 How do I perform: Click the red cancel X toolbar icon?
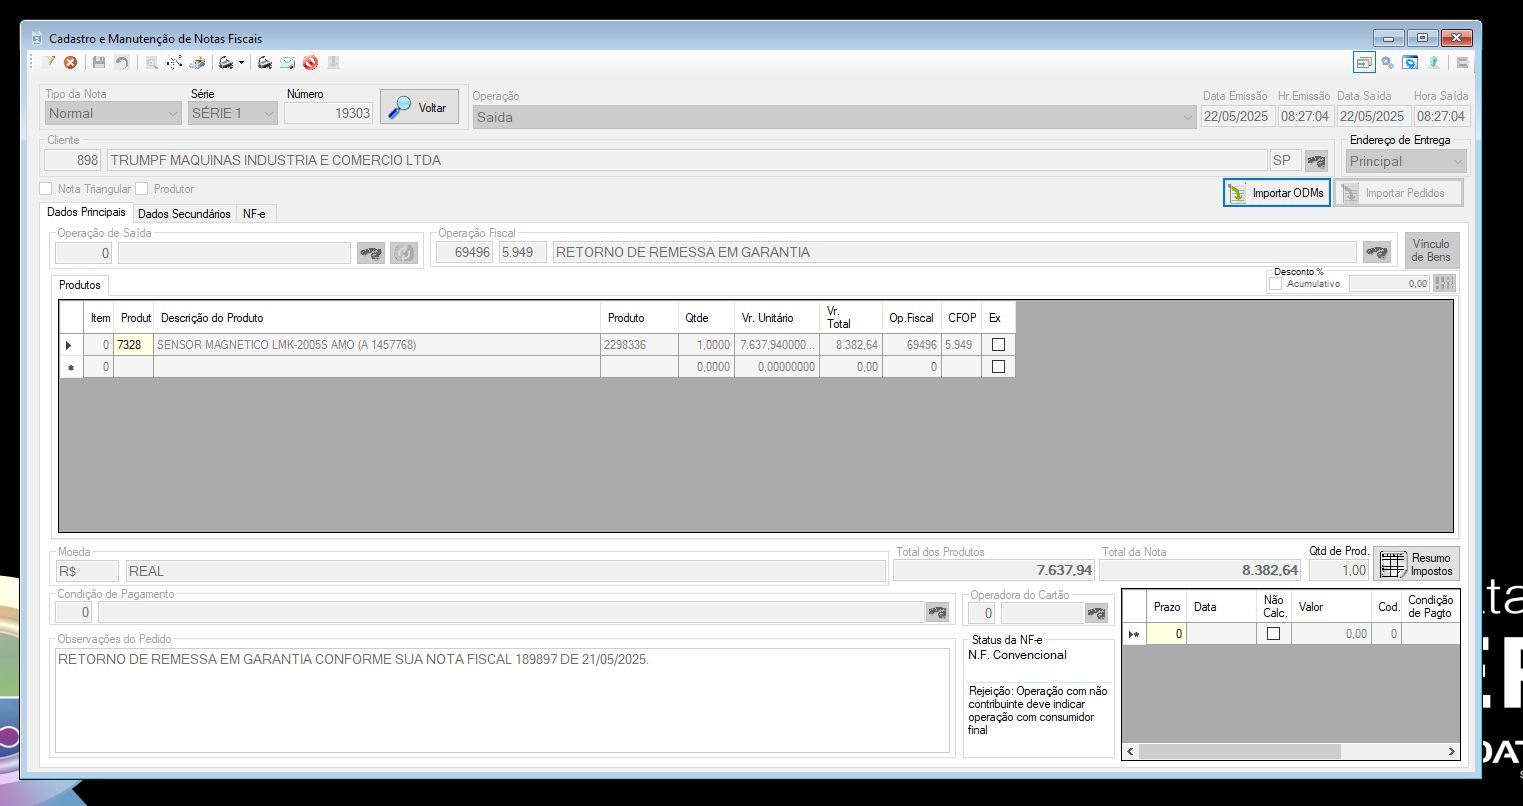[x=71, y=62]
